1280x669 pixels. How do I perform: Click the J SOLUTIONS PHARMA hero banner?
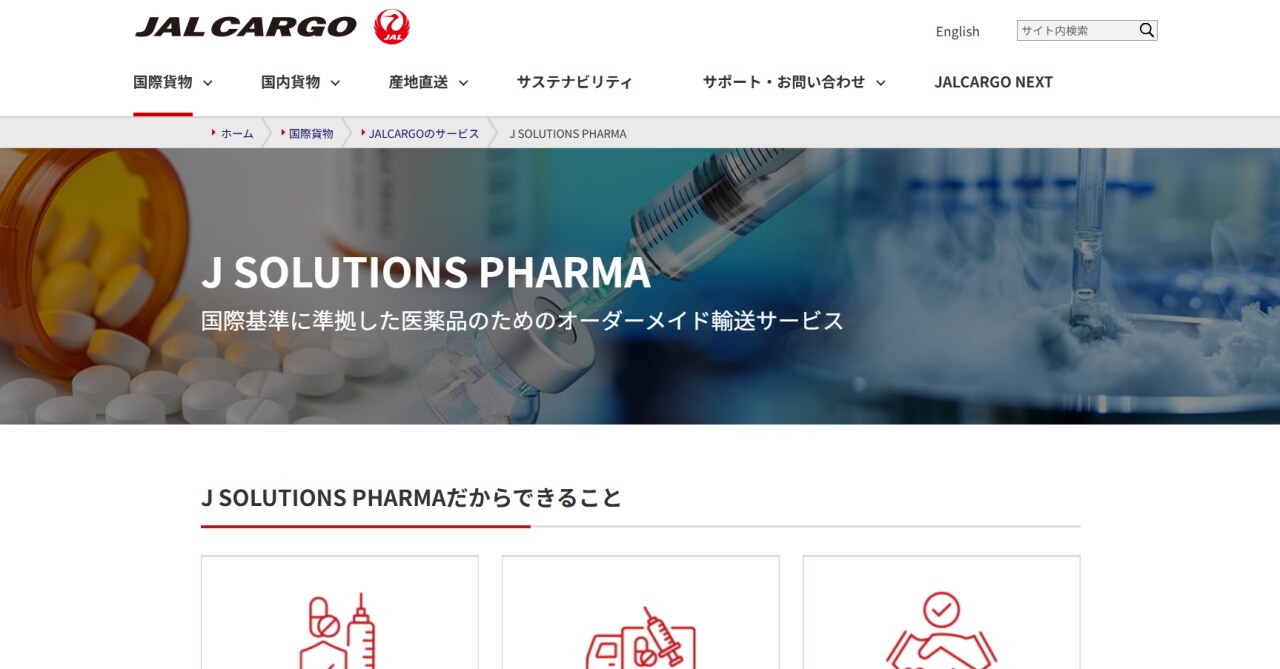point(640,286)
